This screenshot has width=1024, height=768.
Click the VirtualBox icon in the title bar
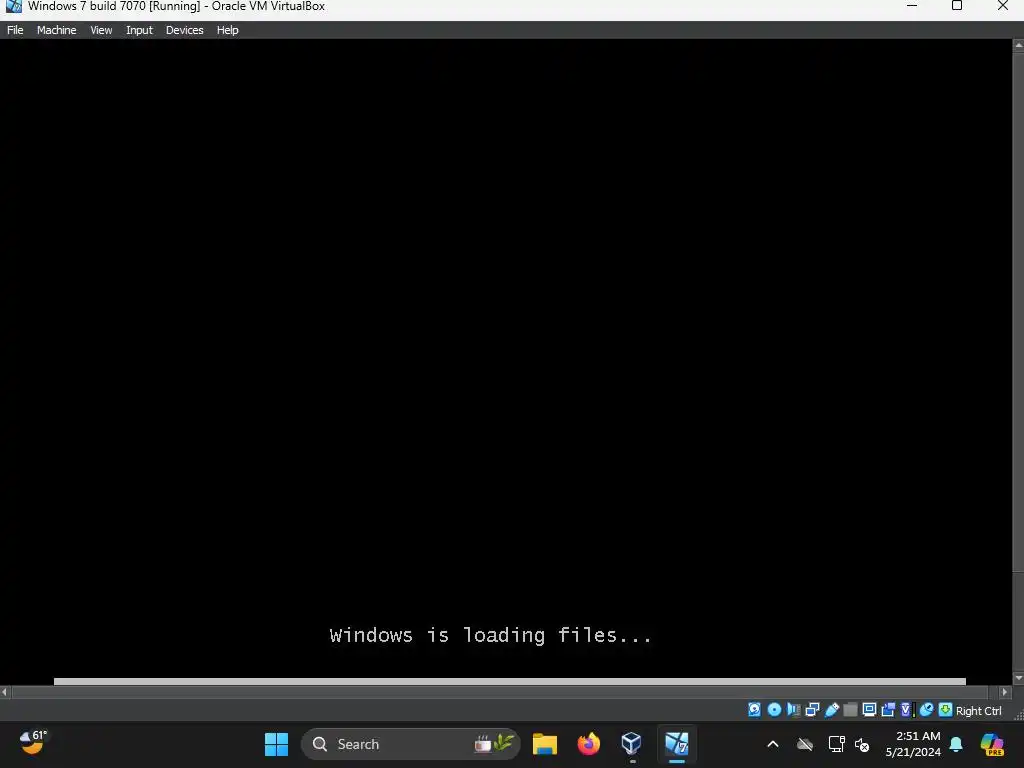(13, 7)
